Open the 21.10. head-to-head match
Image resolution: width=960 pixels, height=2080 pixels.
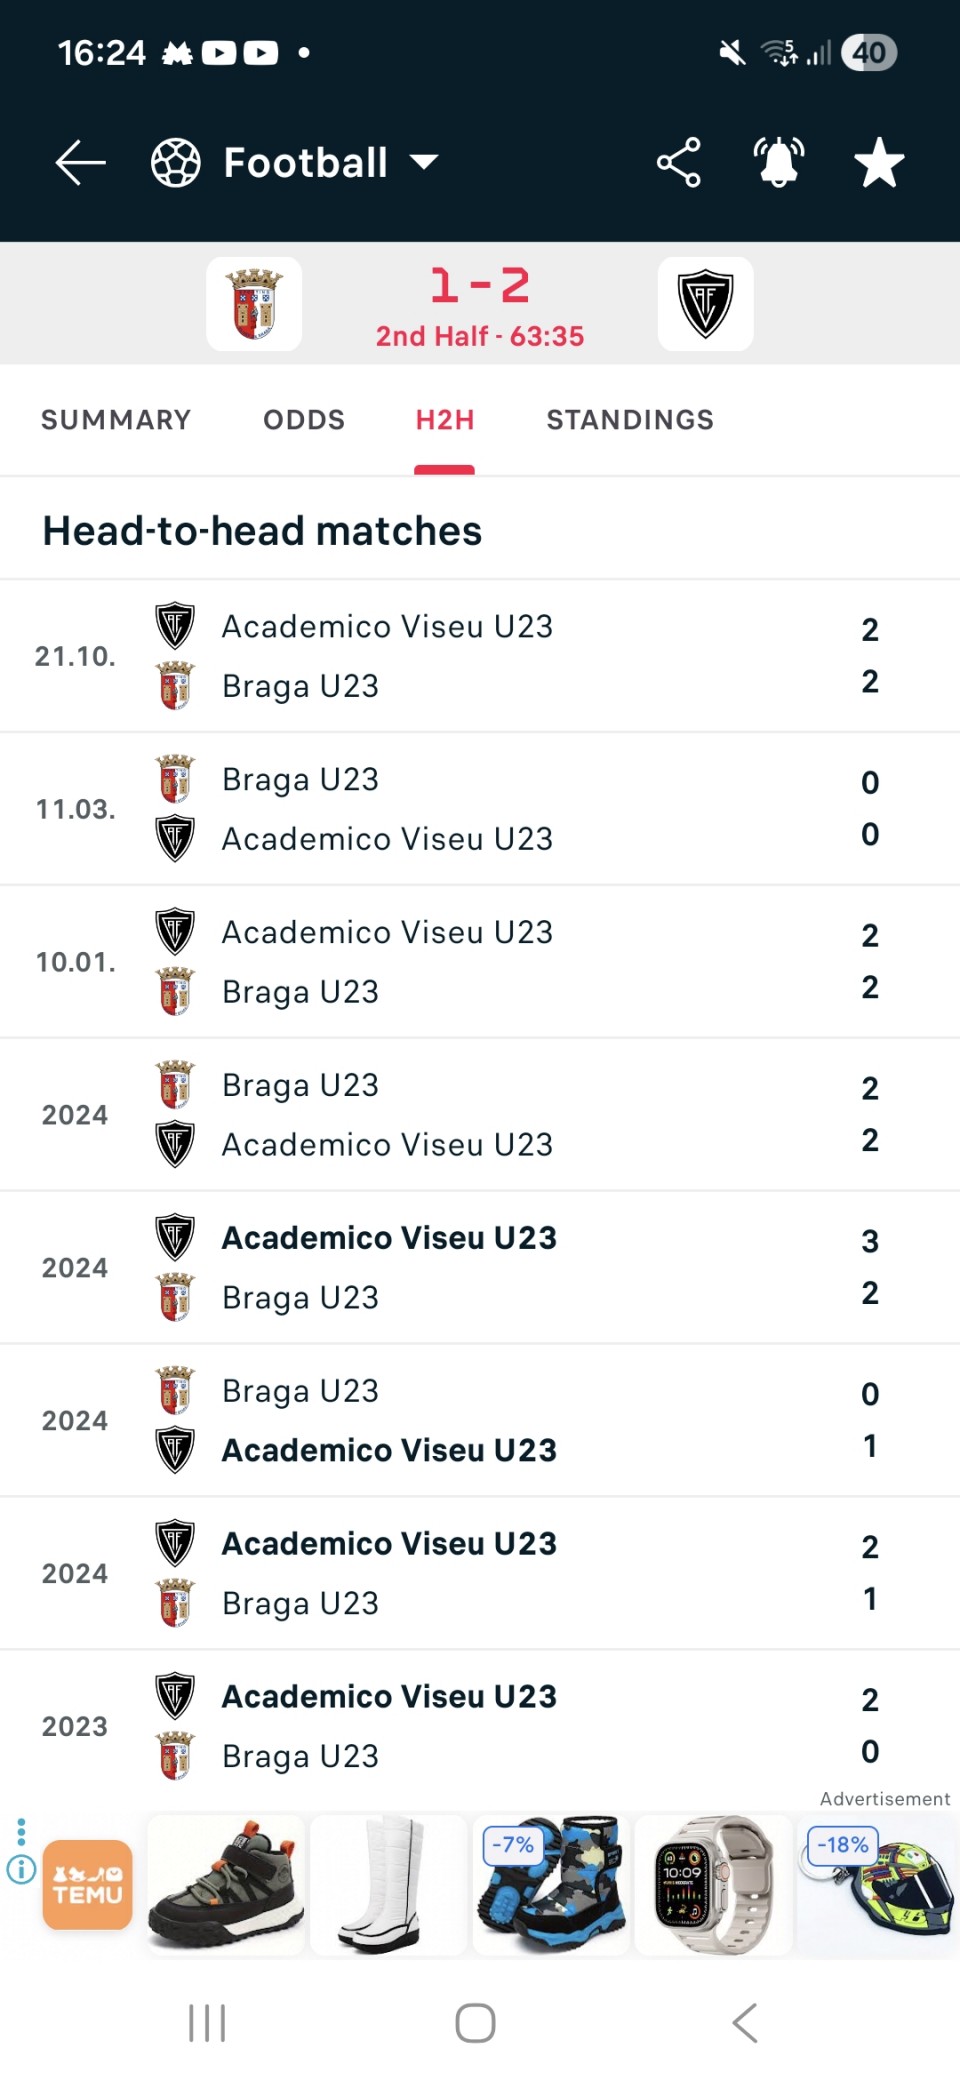(480, 656)
